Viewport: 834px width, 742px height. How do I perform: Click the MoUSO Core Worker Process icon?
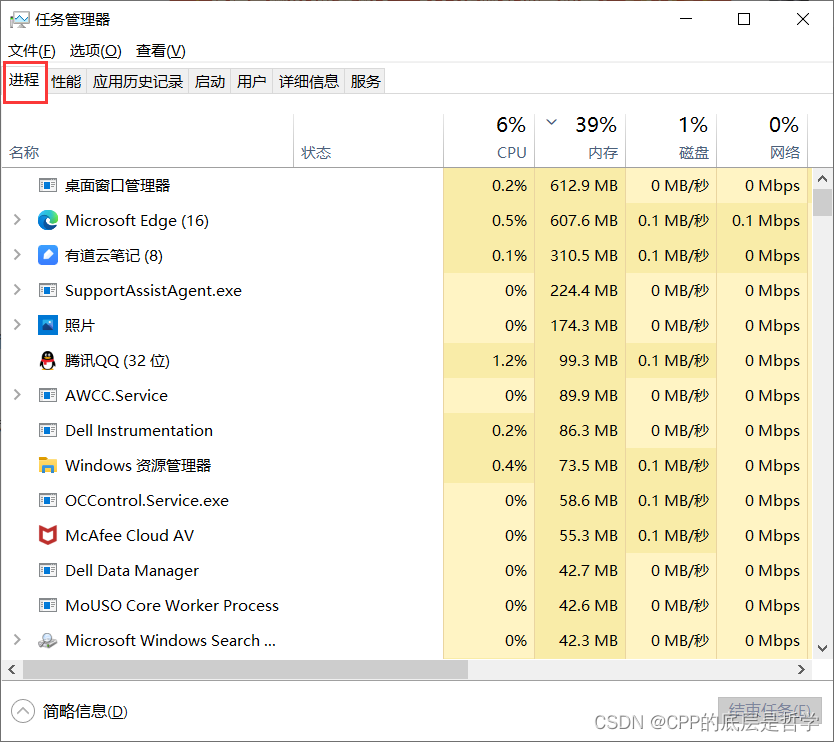tap(48, 605)
